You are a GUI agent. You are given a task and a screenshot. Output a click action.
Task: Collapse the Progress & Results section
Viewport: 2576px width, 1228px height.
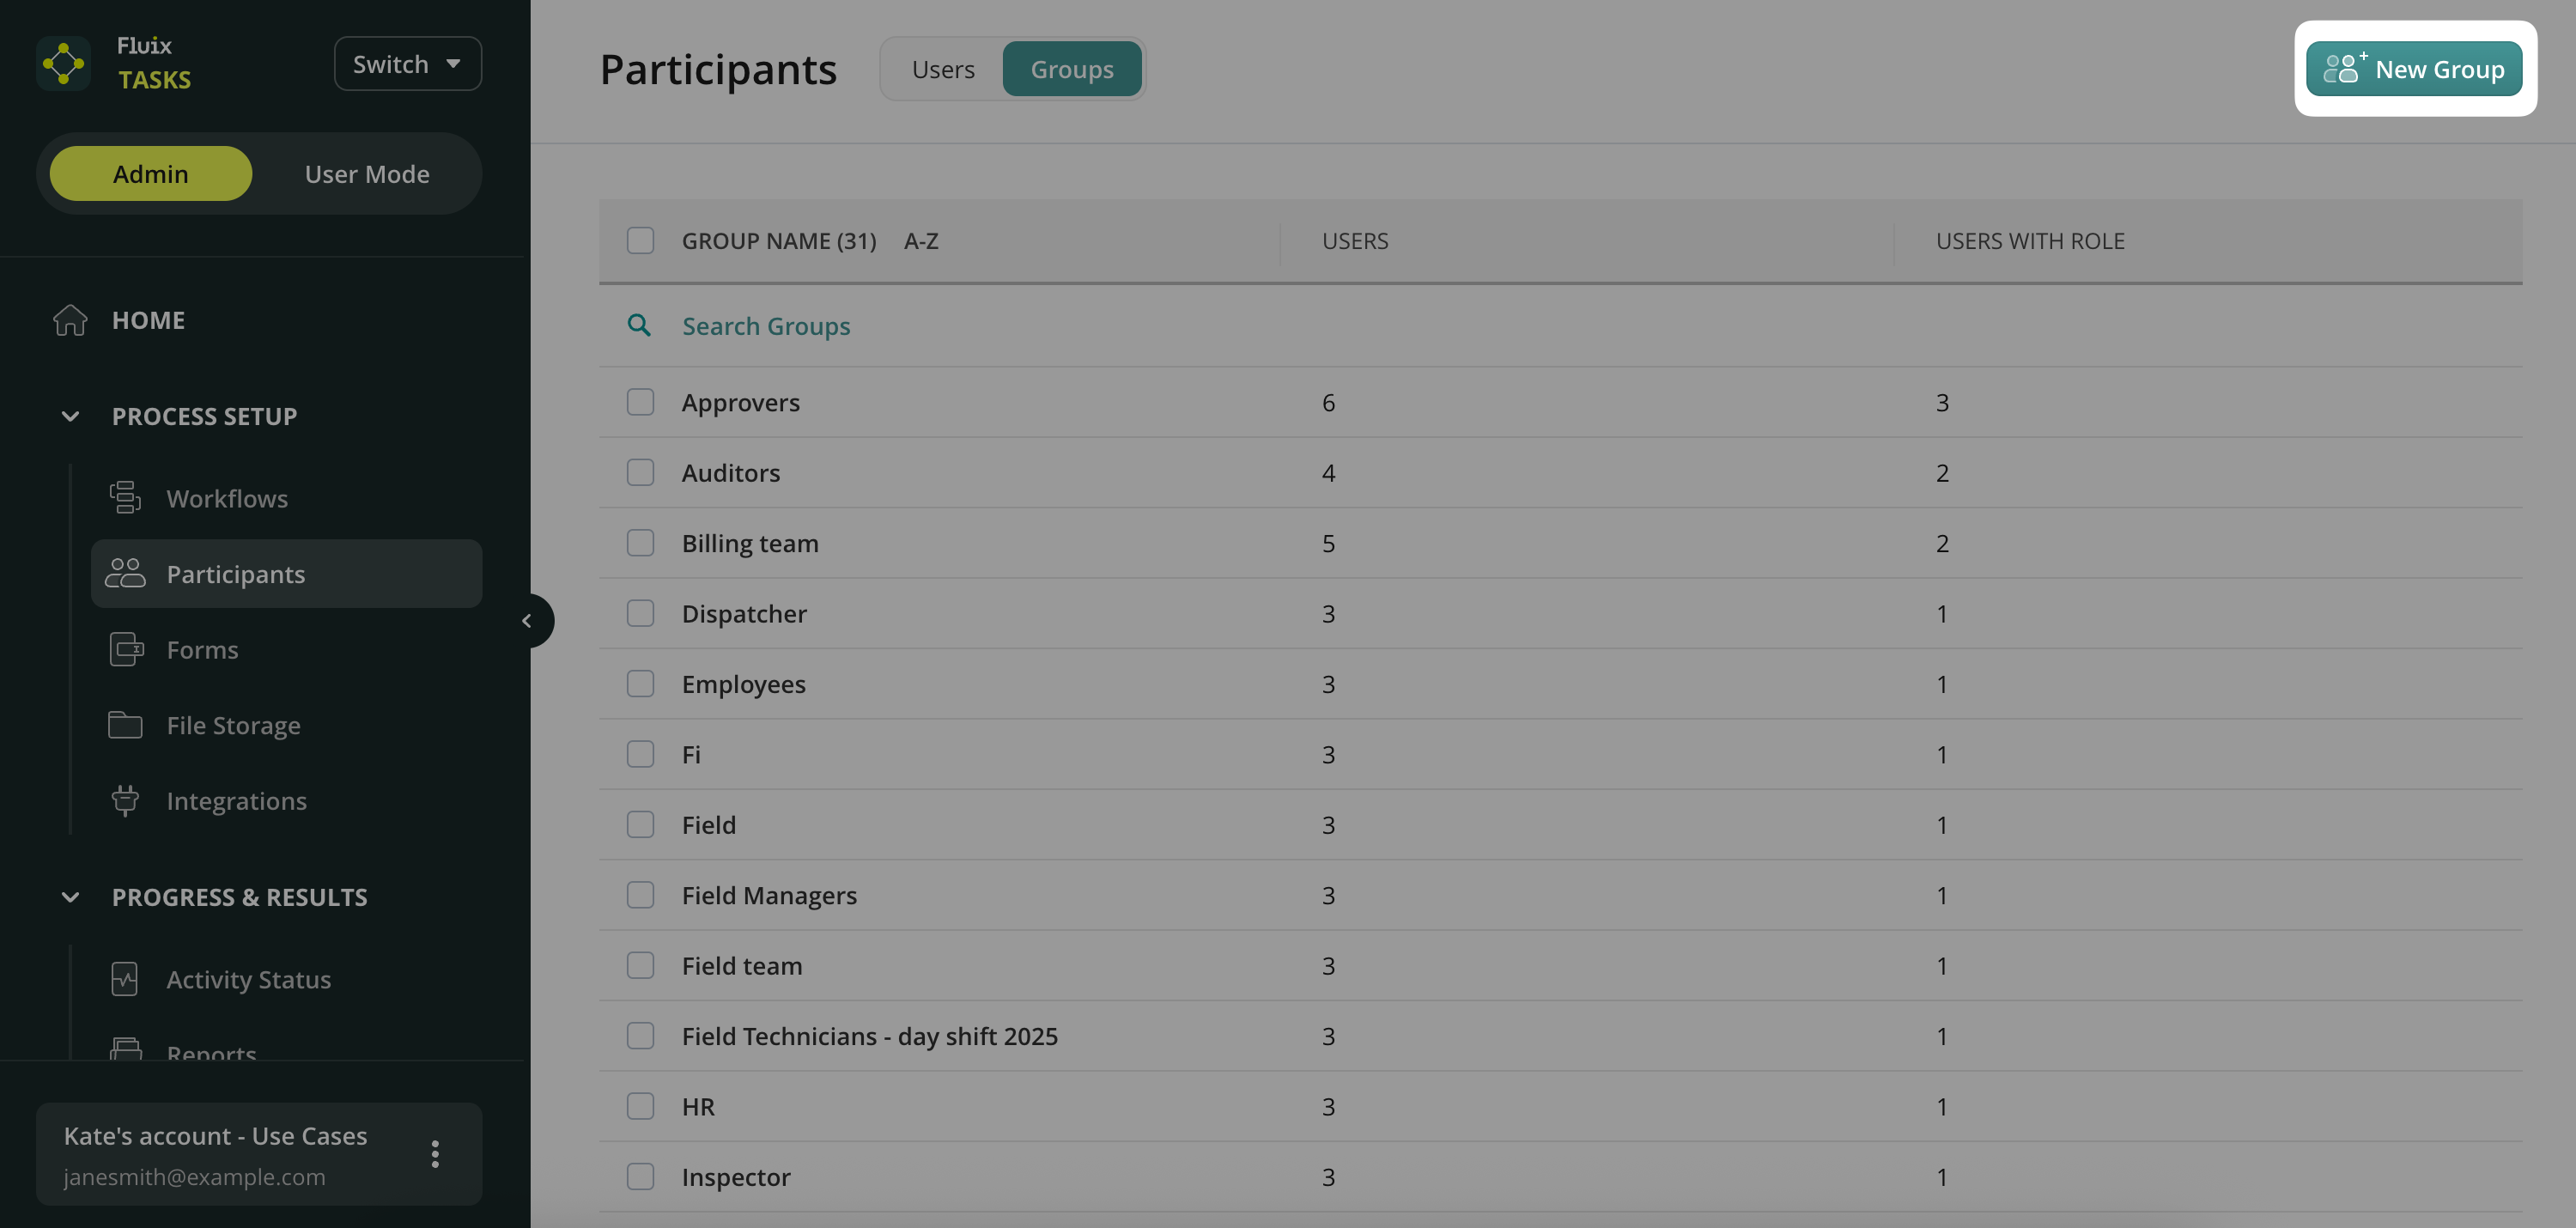click(x=70, y=897)
